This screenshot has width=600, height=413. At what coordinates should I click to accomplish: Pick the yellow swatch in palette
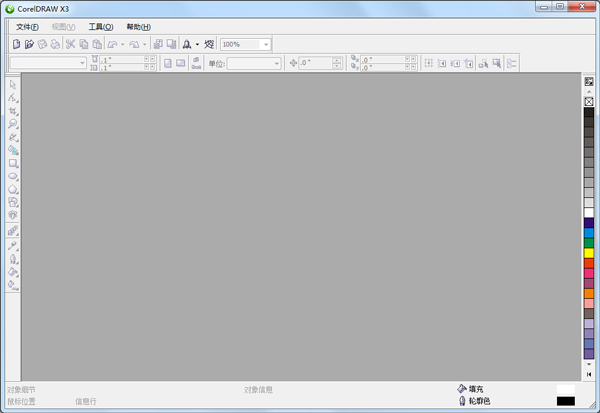589,253
